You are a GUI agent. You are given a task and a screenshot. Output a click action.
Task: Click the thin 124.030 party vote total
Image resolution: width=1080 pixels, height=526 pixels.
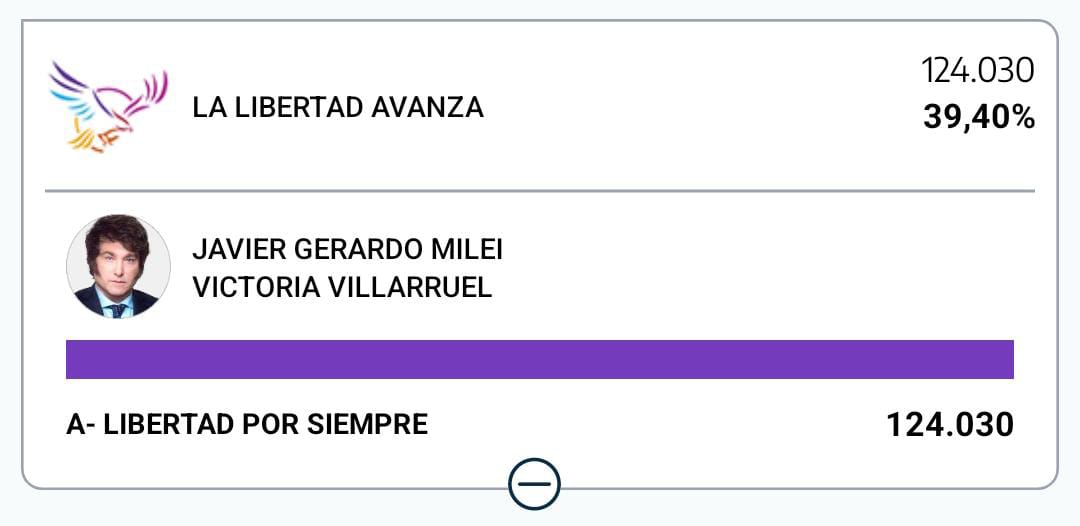pos(977,71)
